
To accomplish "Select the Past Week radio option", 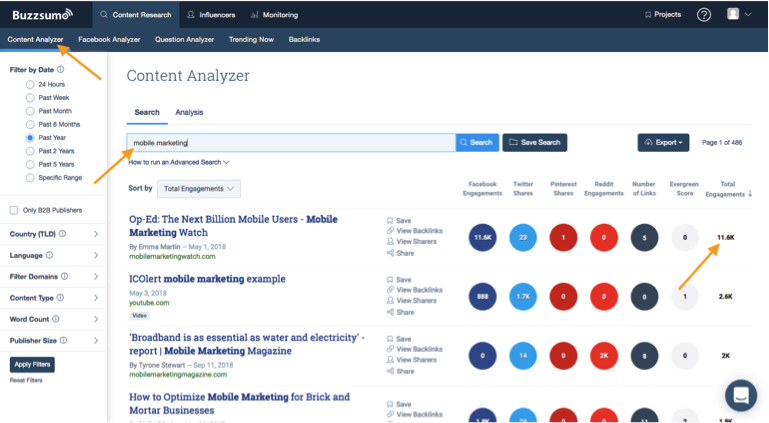I will coord(30,98).
